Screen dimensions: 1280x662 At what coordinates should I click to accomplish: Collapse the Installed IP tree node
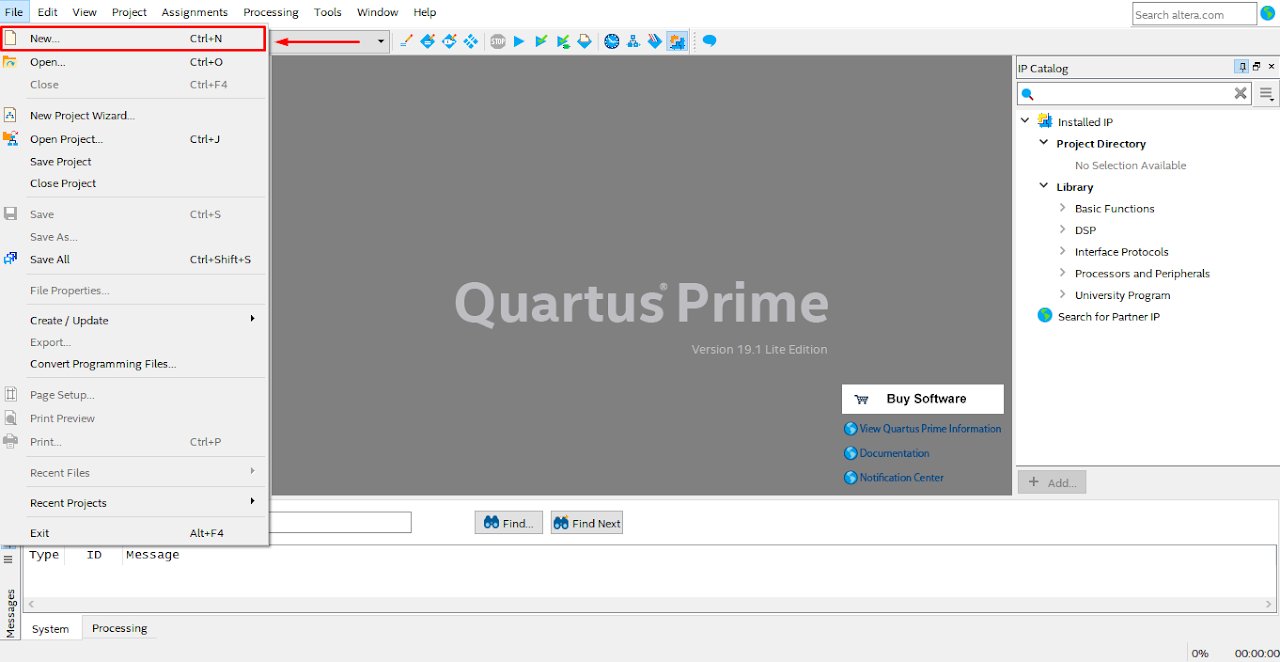(x=1025, y=121)
